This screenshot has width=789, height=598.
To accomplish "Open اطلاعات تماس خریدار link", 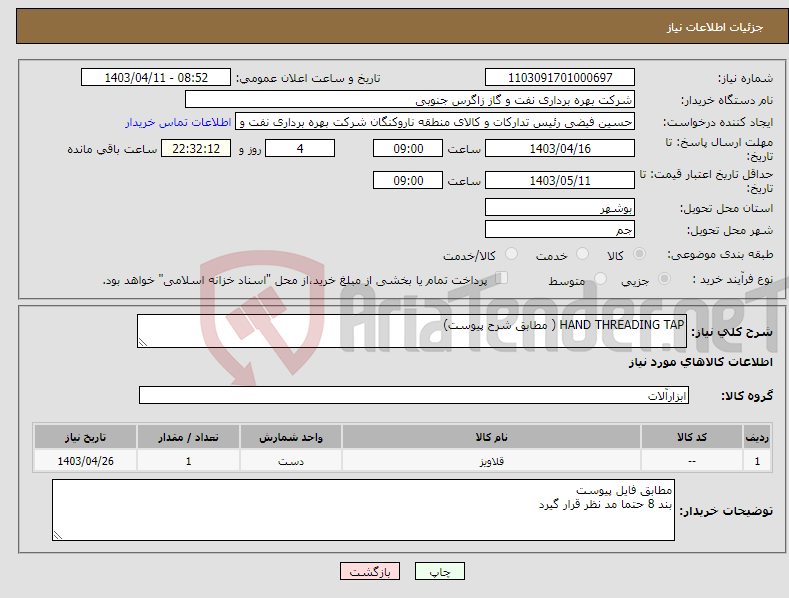I will click(178, 122).
